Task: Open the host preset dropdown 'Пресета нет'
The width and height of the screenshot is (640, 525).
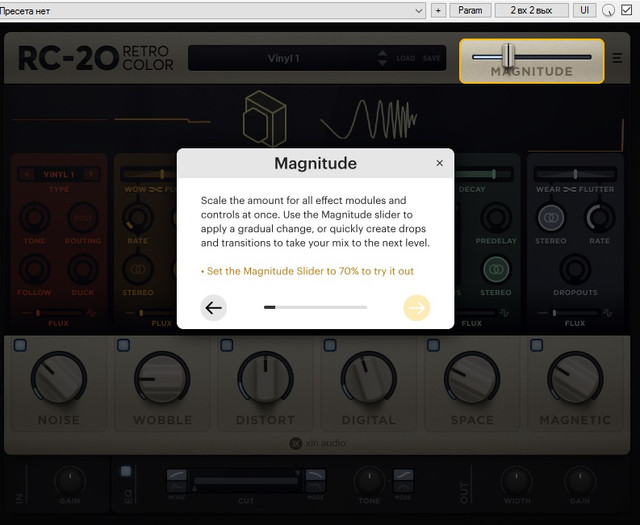Action: coord(212,11)
